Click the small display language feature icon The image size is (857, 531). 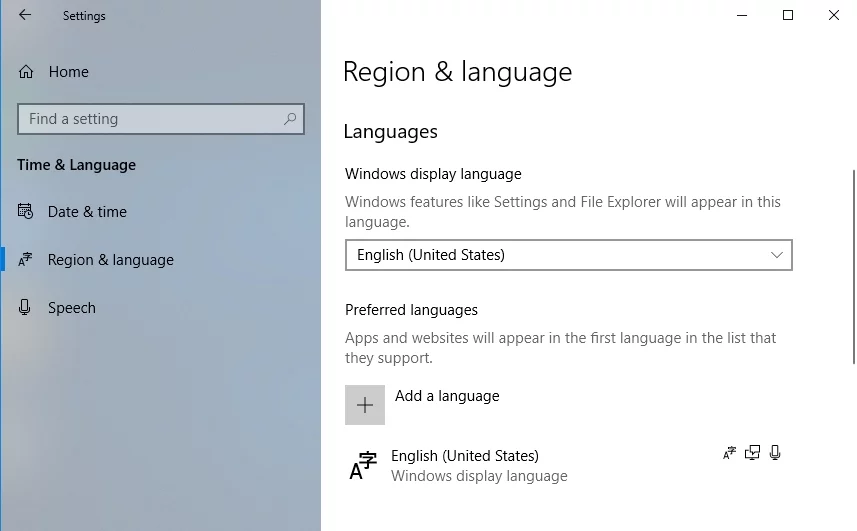coord(729,454)
